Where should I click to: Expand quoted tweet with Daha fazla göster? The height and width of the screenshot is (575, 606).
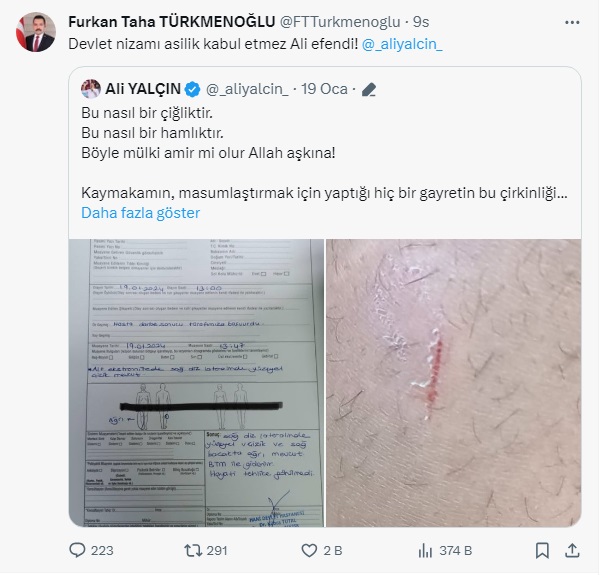[x=141, y=213]
